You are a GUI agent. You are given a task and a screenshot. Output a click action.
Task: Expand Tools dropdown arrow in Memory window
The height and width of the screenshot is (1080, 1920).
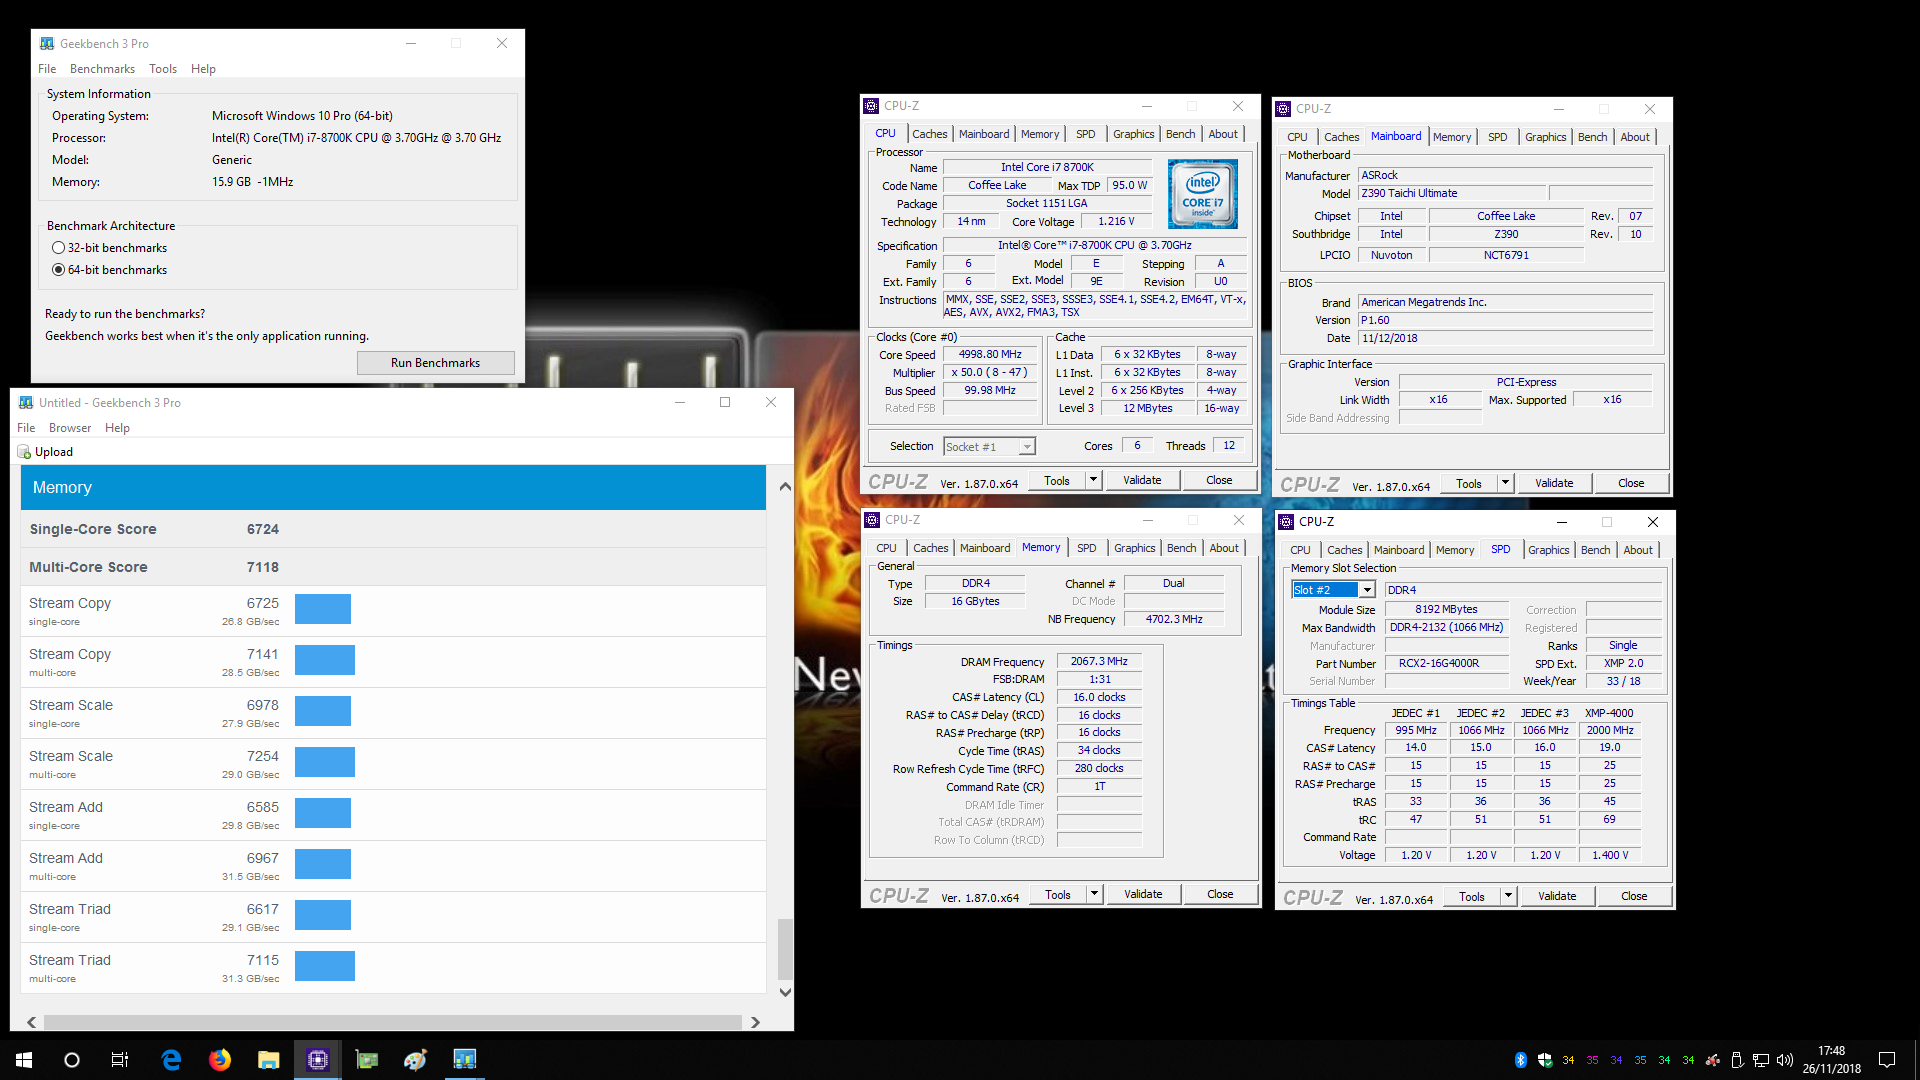[1094, 895]
